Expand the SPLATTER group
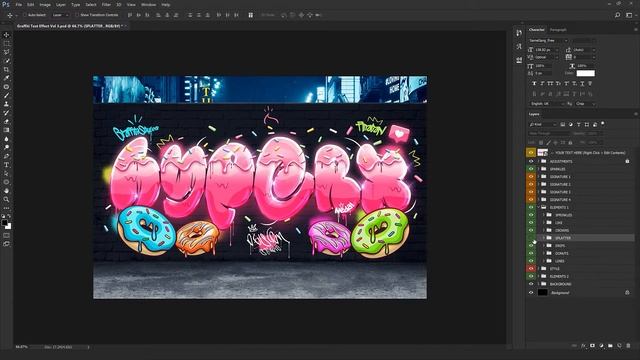Viewport: 640px width, 360px height. 544,238
